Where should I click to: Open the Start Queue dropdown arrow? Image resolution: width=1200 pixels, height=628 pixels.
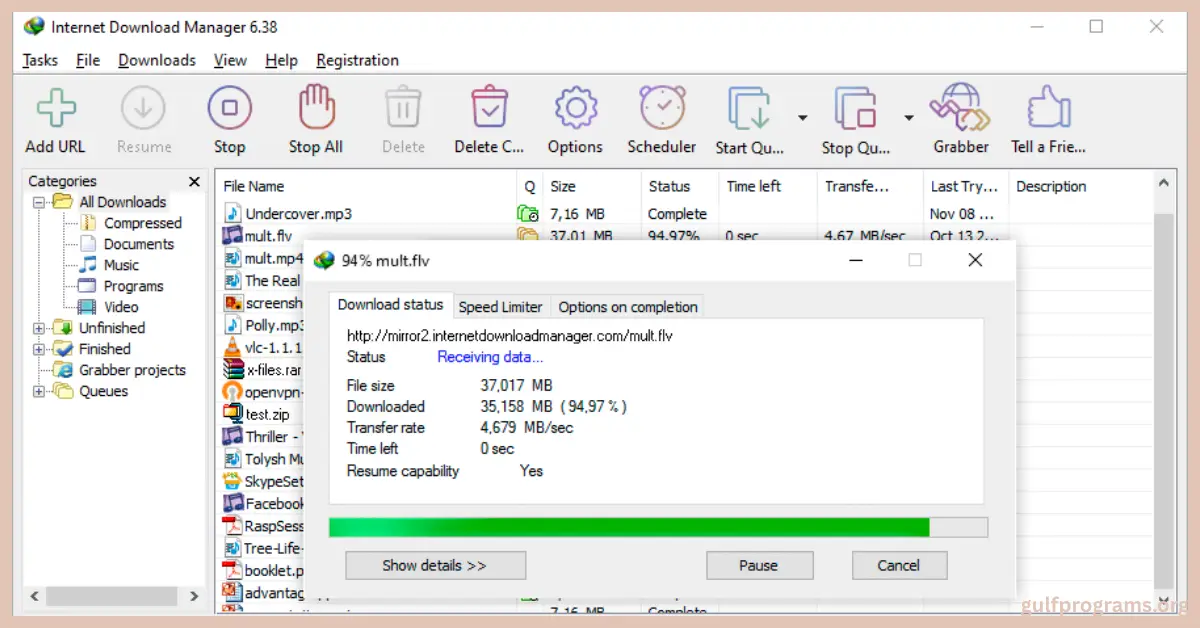coord(803,118)
